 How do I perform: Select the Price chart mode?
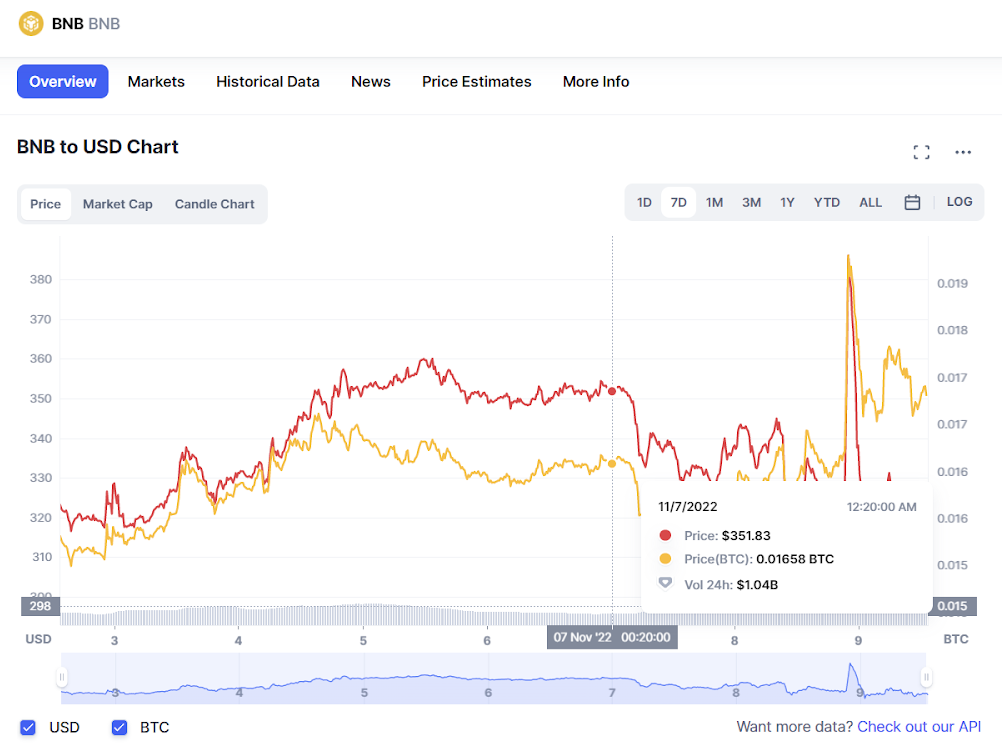(45, 204)
